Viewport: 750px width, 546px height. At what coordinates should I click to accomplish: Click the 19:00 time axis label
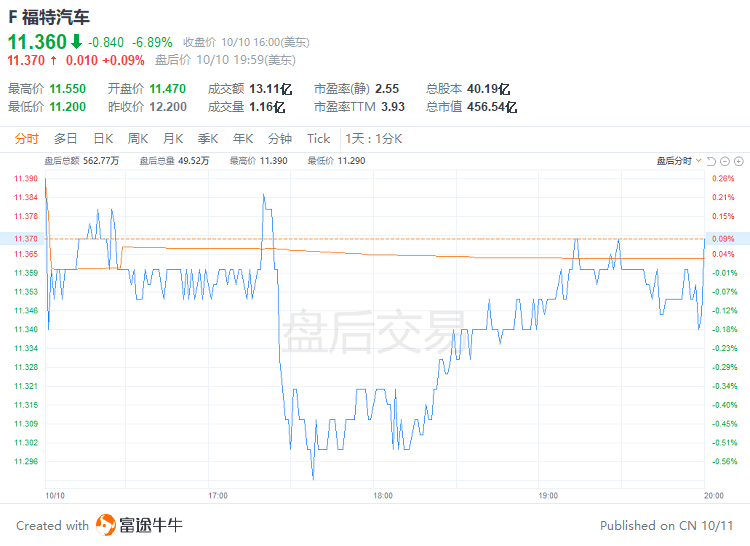click(x=548, y=496)
